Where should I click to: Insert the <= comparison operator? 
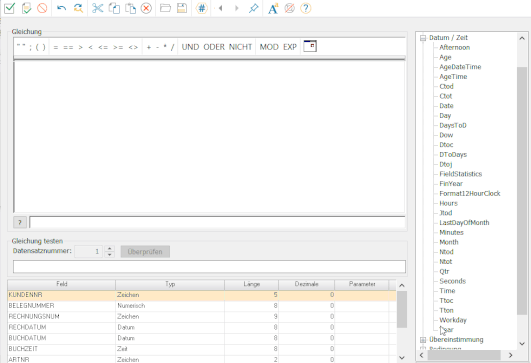tap(103, 47)
